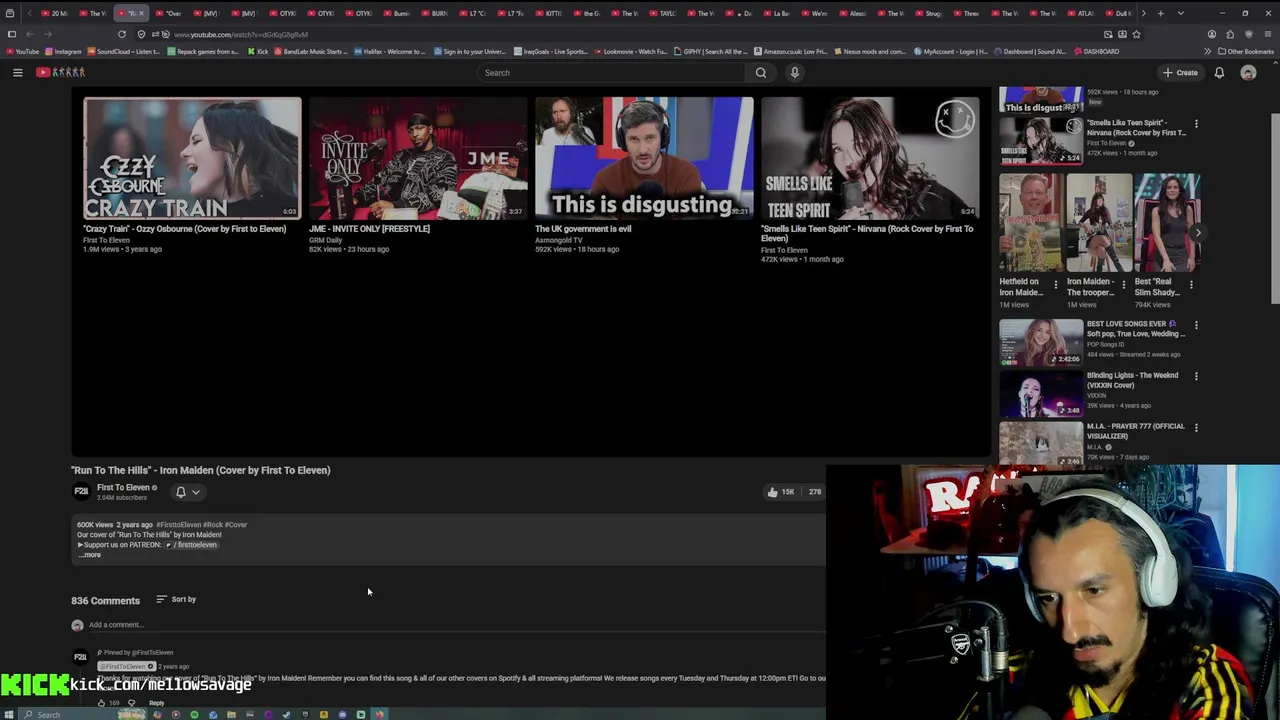Open the Best Real Slim Shady short thumbnail
The image size is (1280, 720).
click(1167, 223)
